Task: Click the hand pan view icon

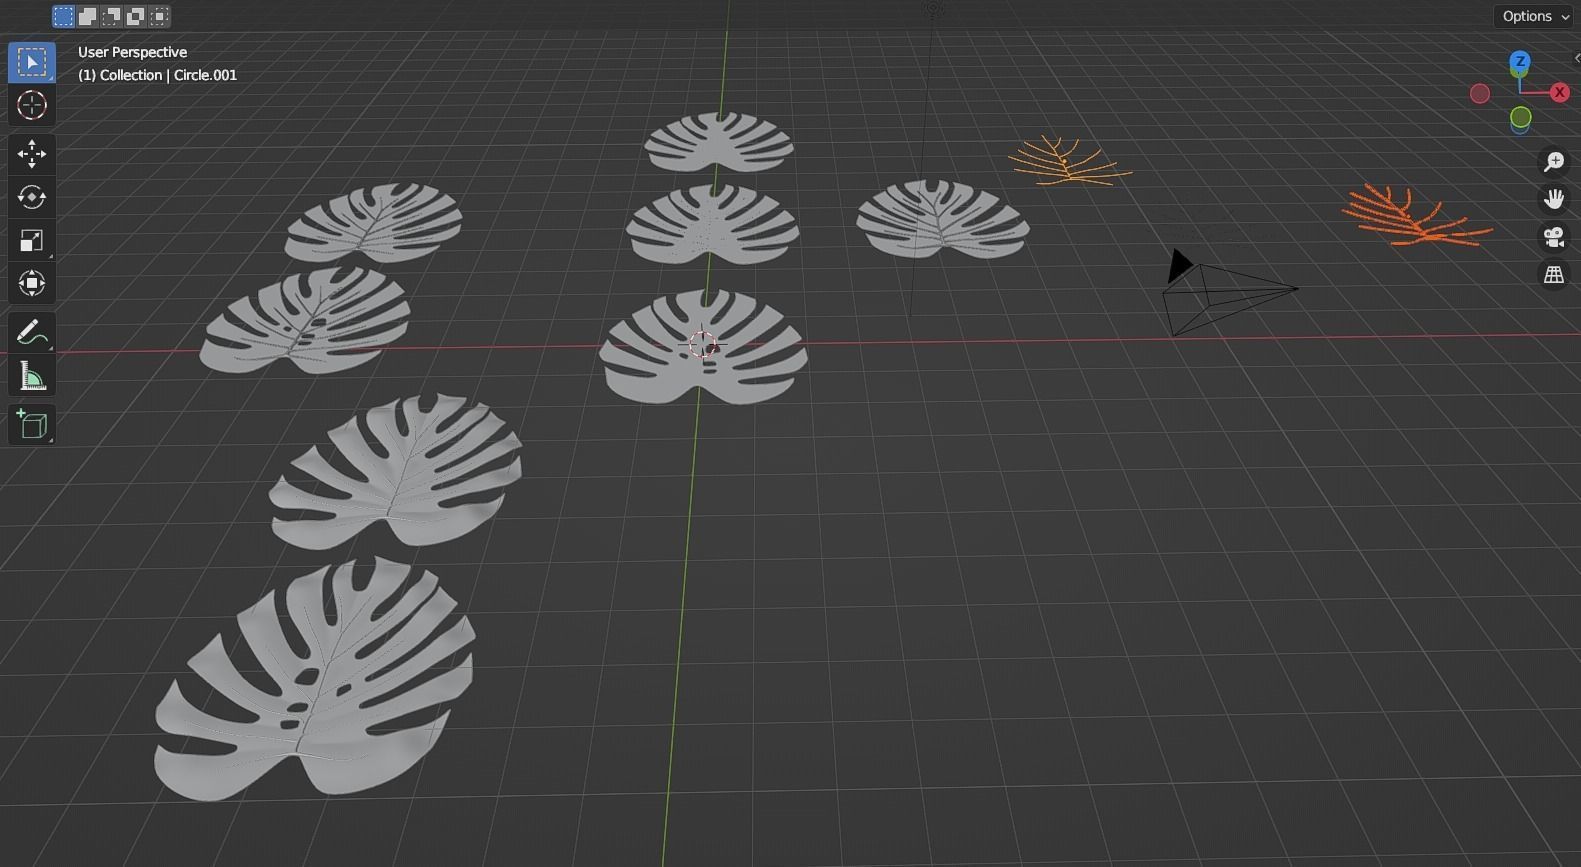Action: [x=1554, y=199]
